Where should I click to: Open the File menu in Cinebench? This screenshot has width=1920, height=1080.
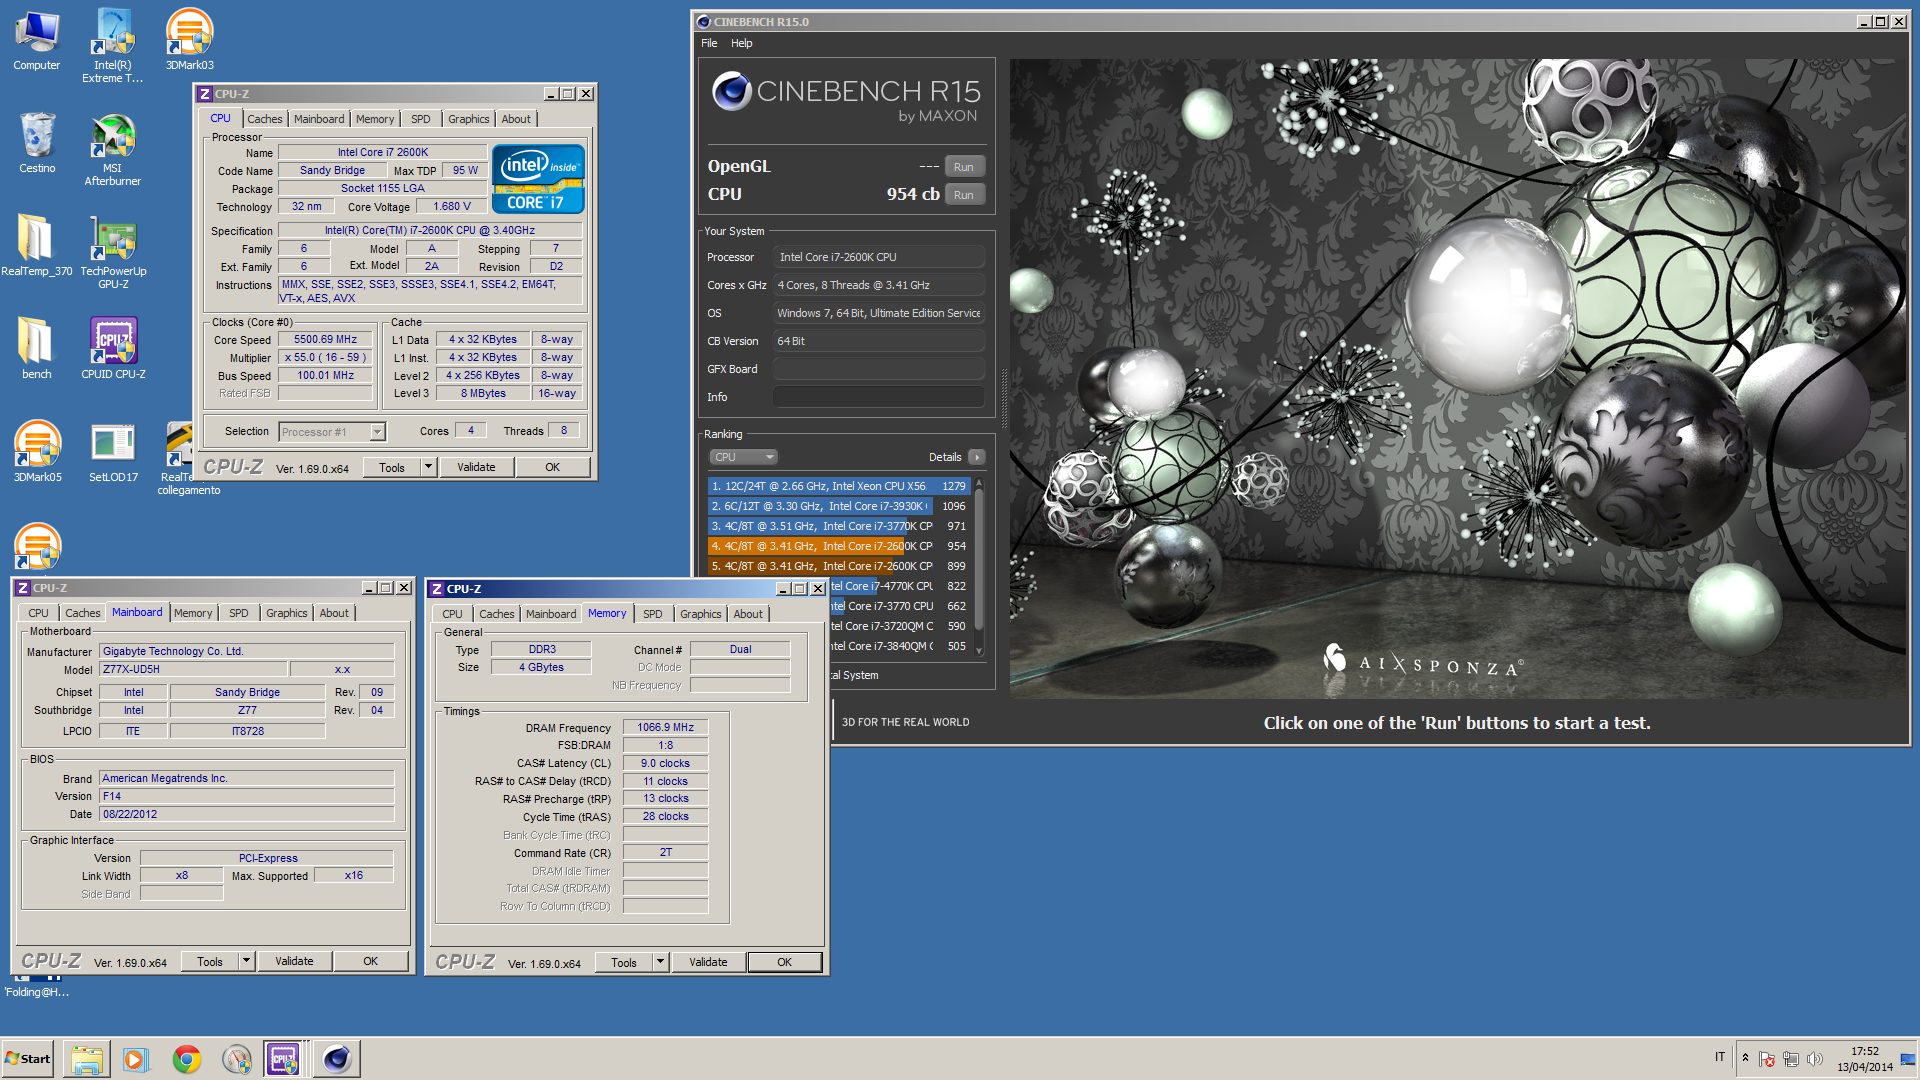709,43
